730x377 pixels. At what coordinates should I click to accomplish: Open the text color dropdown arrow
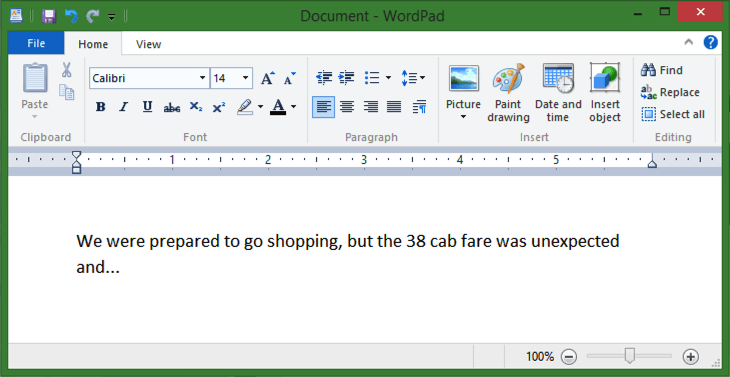coord(293,107)
